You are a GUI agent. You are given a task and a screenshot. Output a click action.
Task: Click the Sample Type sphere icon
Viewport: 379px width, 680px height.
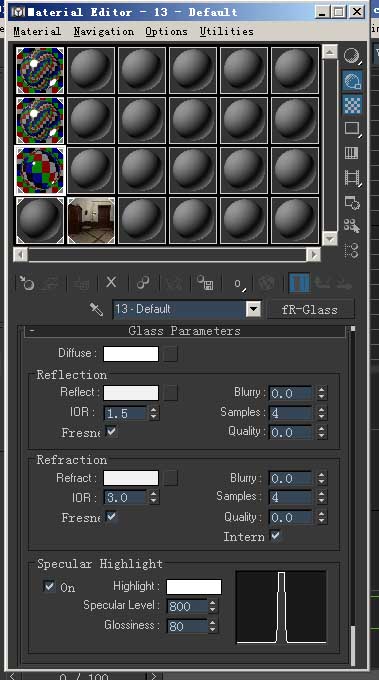point(352,56)
